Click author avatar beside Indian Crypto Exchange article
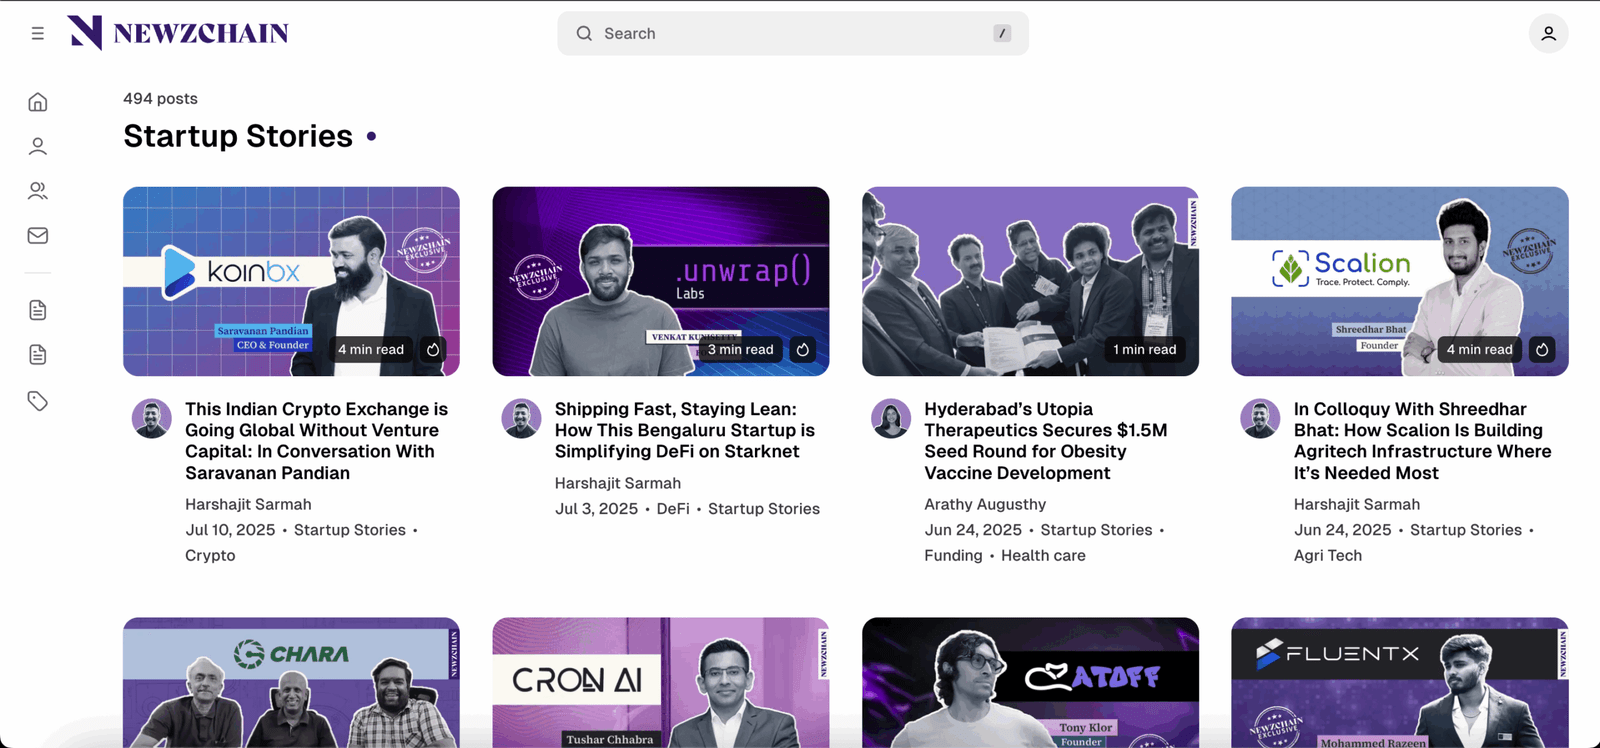Screen dimensions: 1600x748 click(x=152, y=419)
